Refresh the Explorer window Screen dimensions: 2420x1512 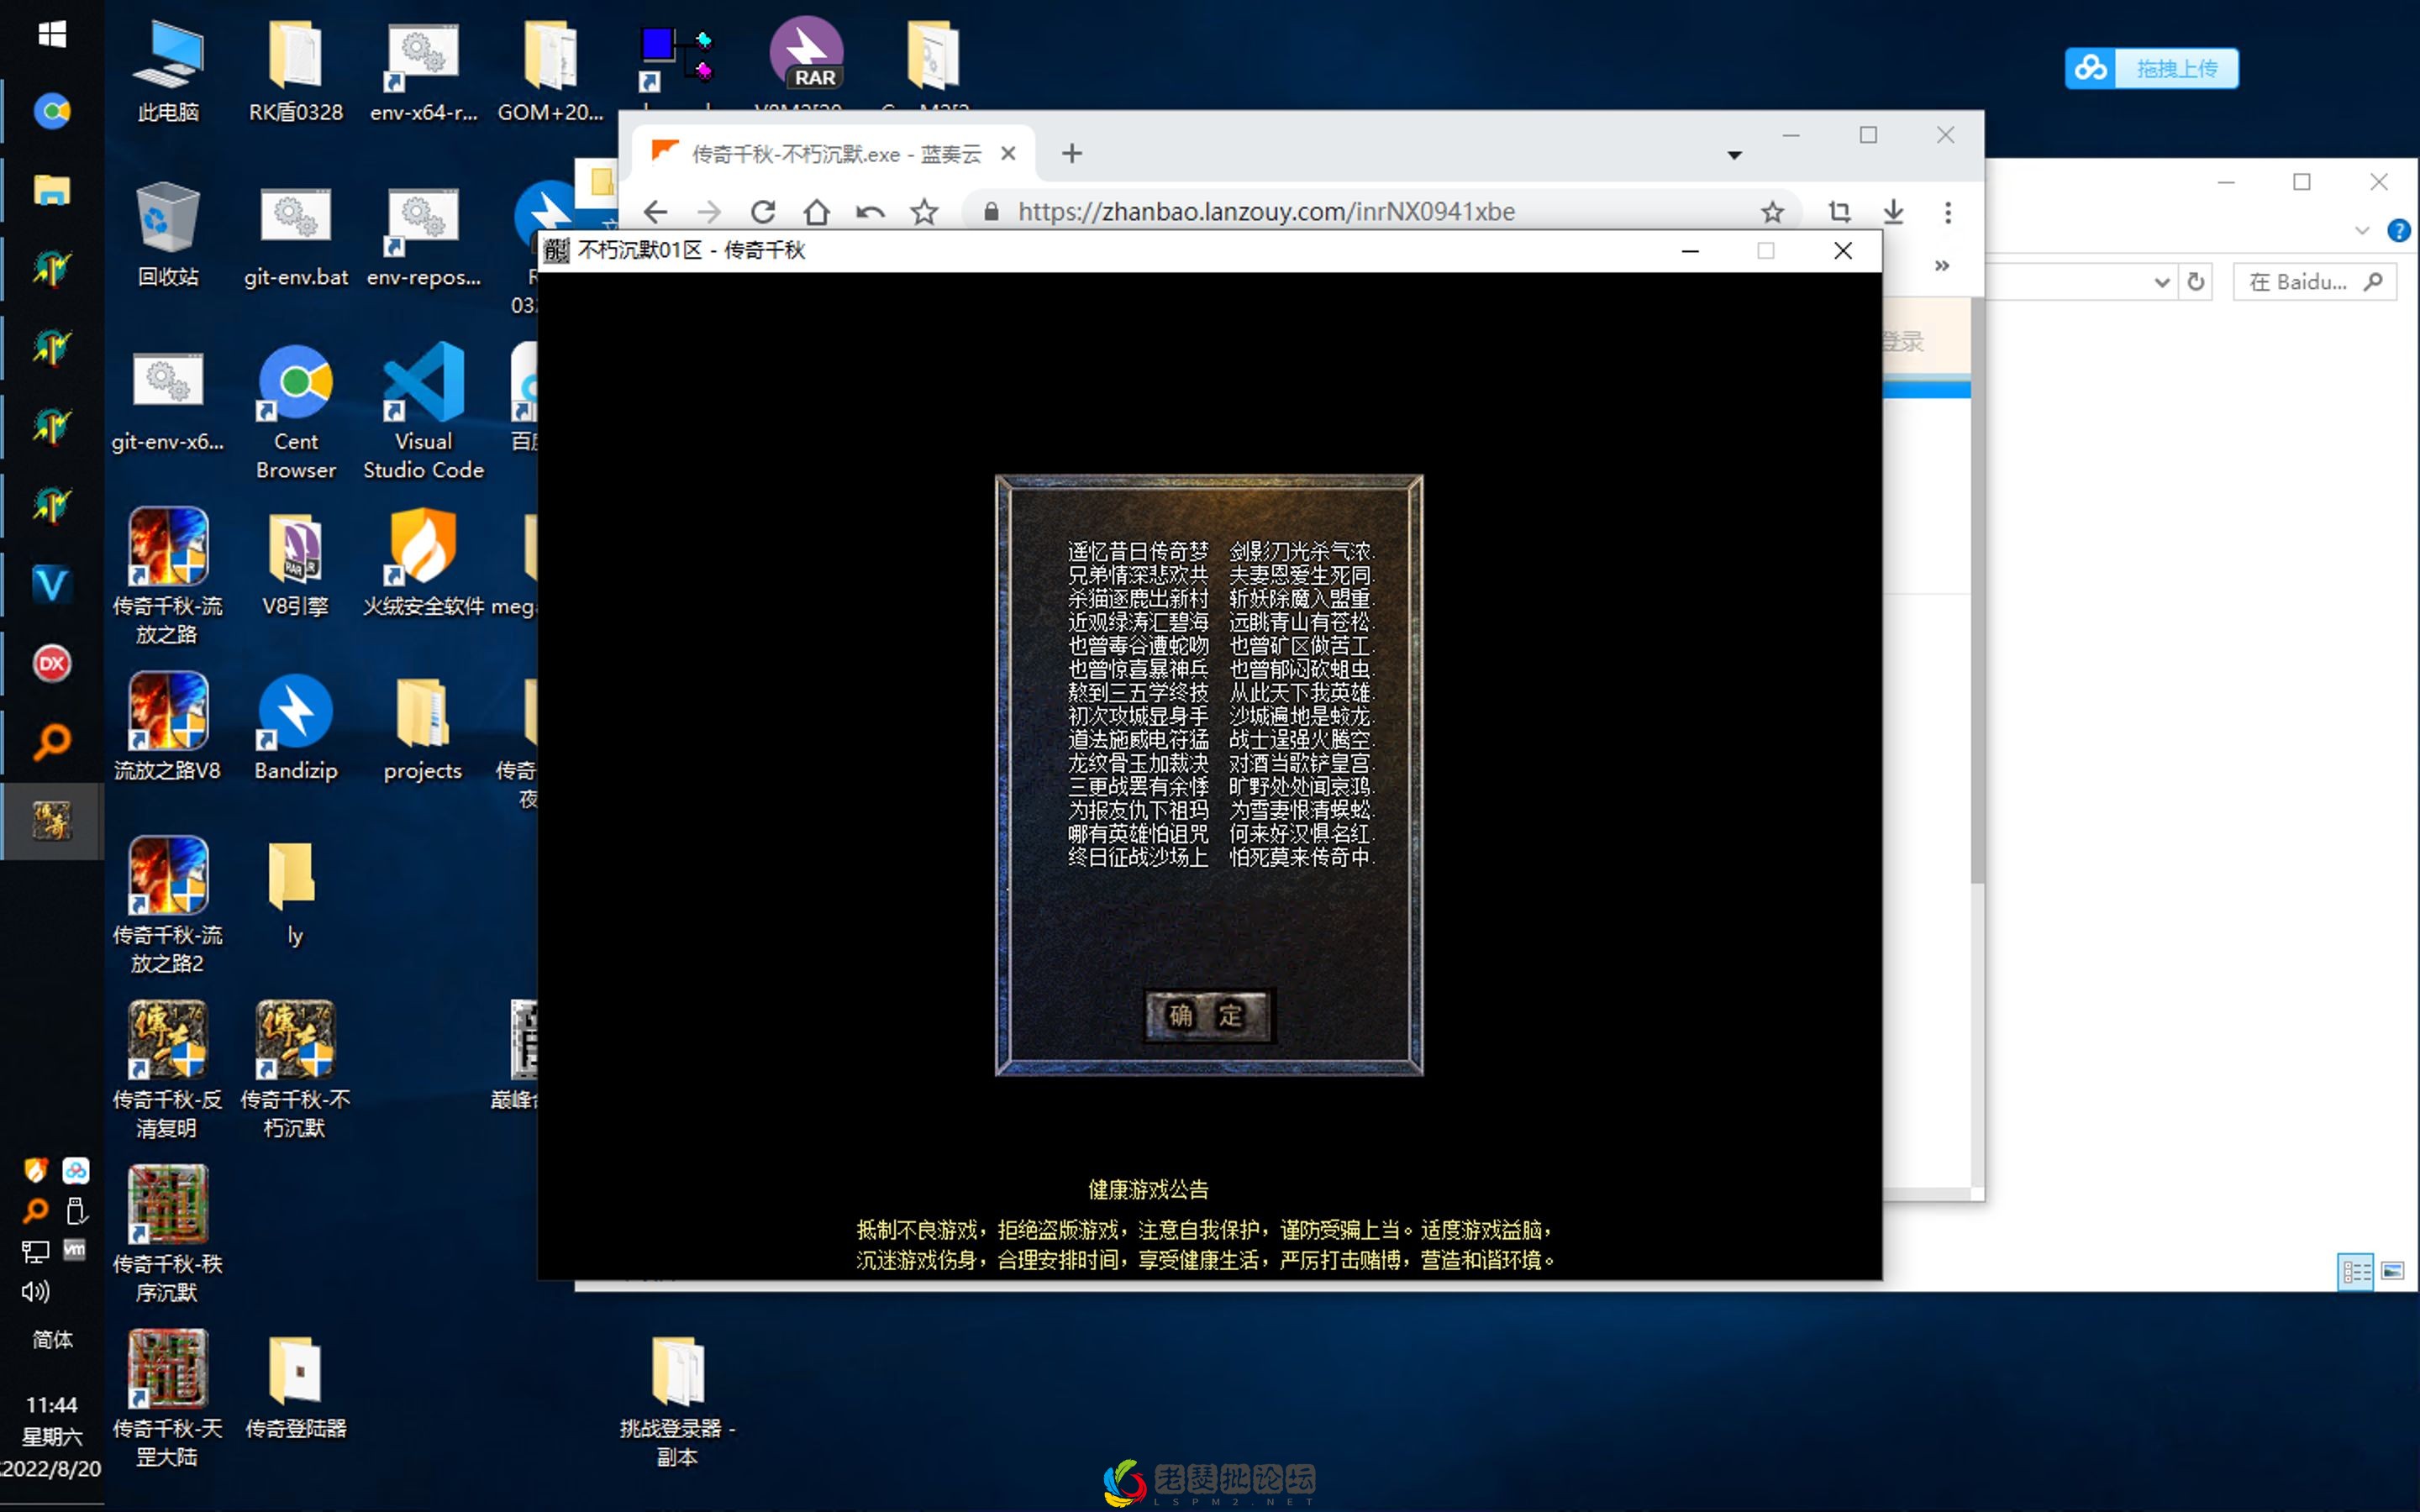click(2196, 282)
